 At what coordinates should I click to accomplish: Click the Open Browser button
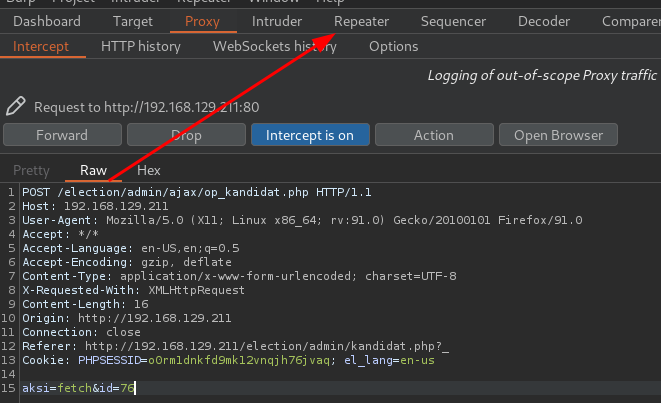[x=558, y=135]
